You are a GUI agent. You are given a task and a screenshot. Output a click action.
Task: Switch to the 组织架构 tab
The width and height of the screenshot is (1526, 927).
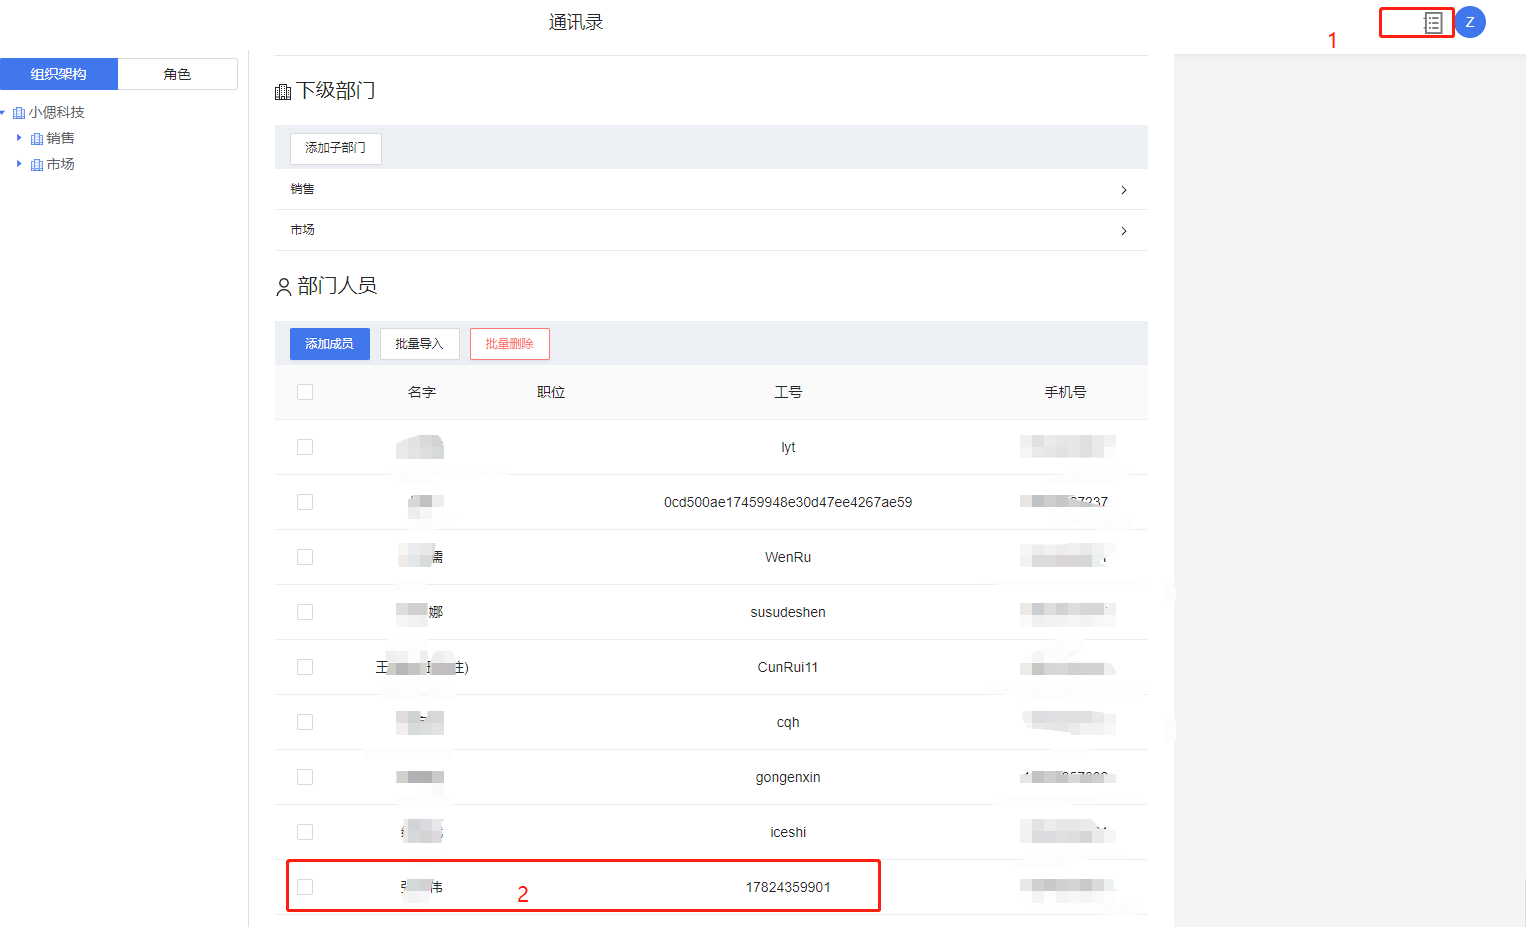click(59, 74)
